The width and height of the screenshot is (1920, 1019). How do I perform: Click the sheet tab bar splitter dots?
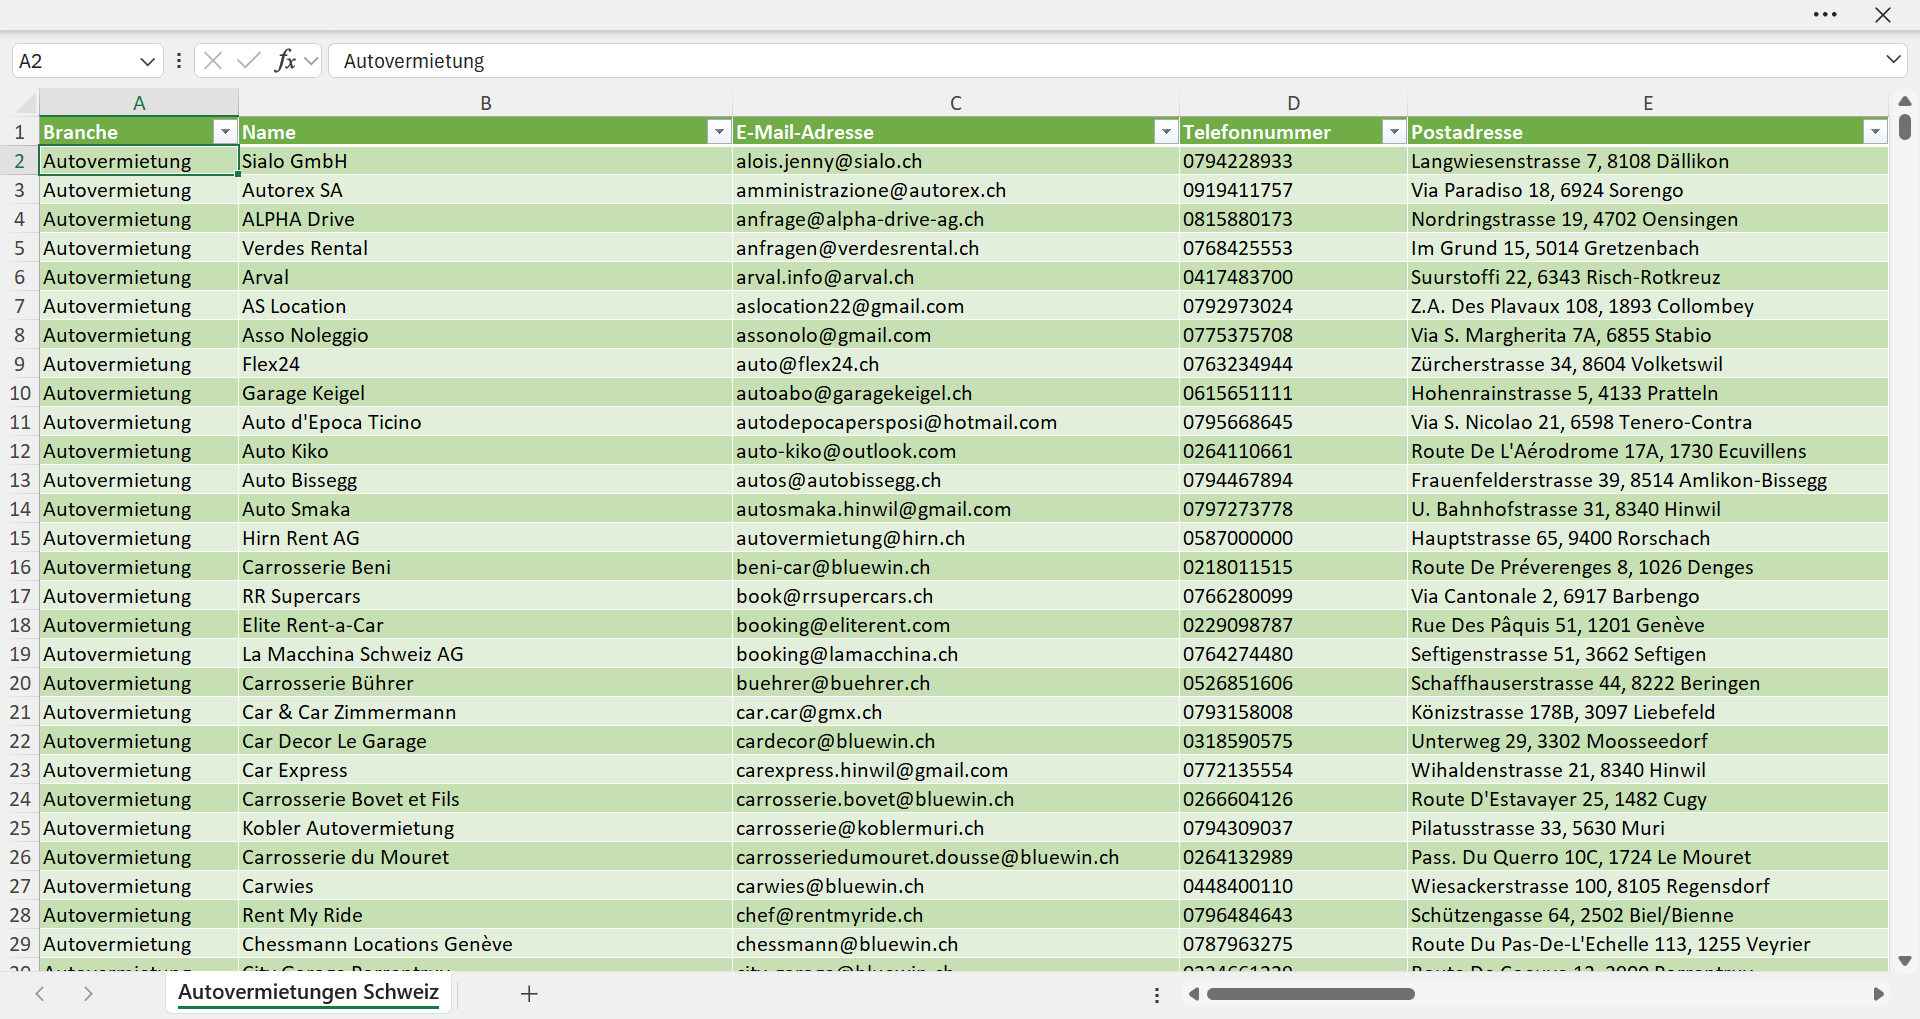click(1157, 995)
